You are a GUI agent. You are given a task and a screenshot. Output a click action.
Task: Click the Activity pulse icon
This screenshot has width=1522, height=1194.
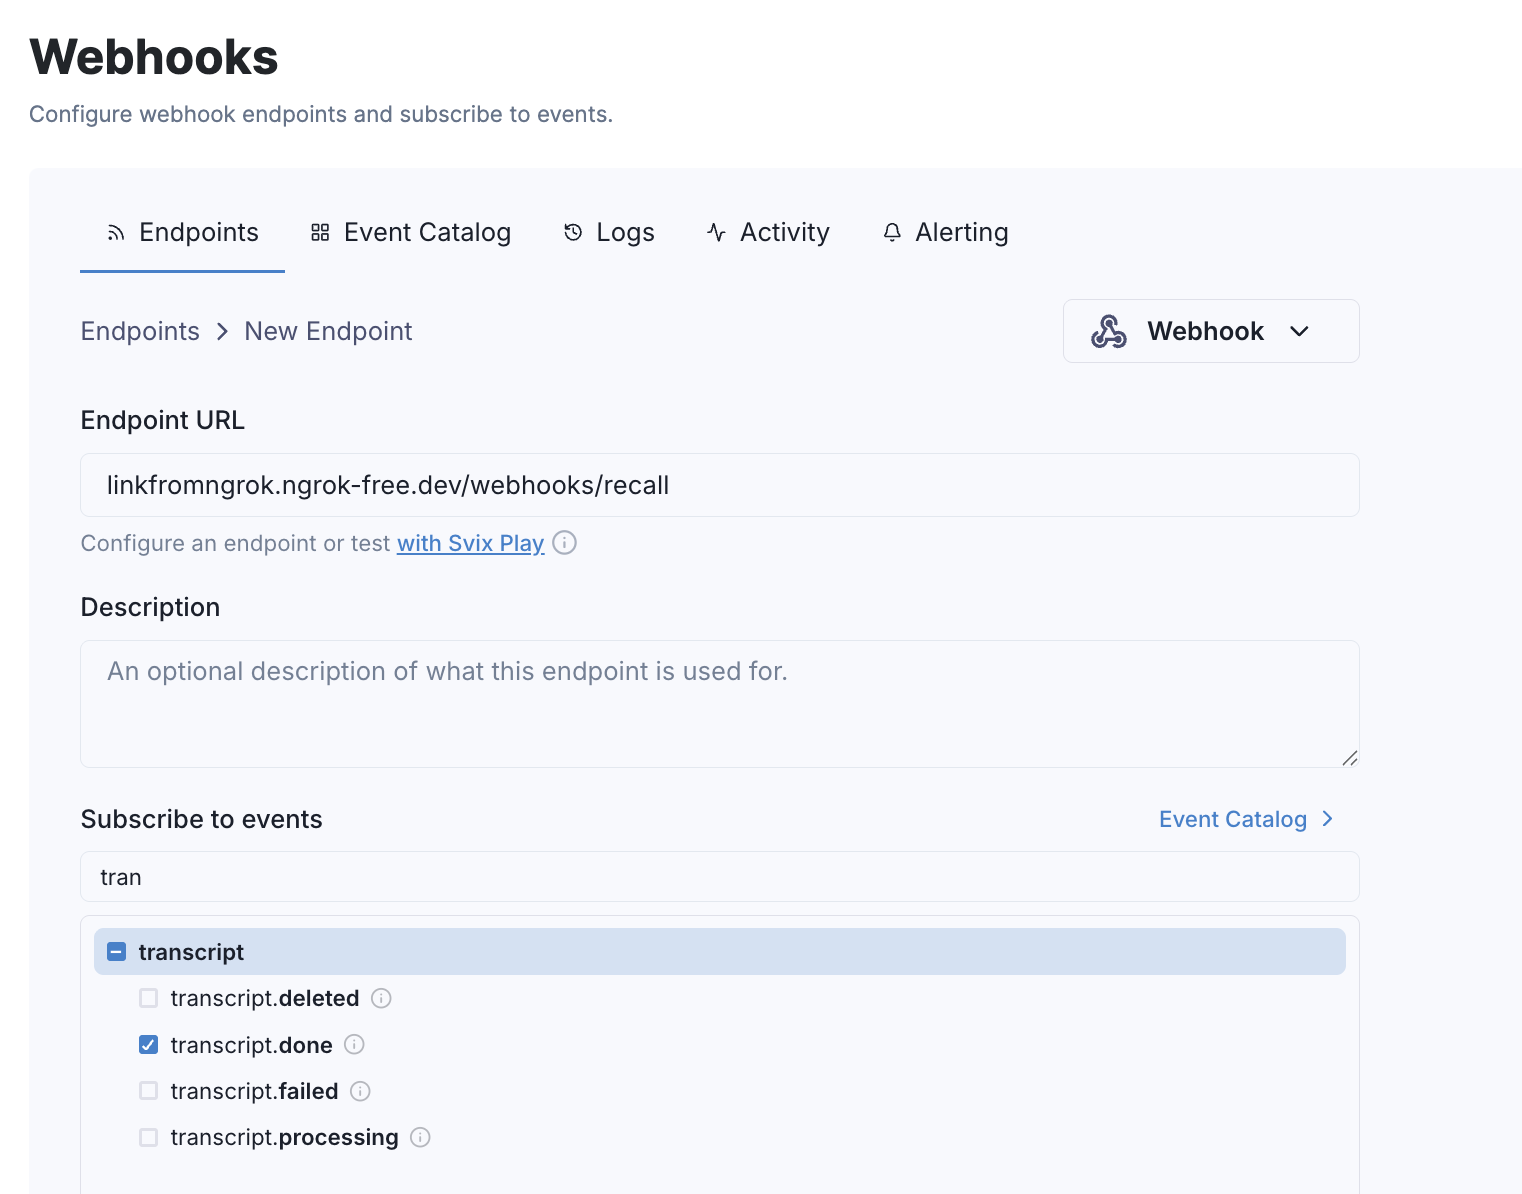(716, 232)
